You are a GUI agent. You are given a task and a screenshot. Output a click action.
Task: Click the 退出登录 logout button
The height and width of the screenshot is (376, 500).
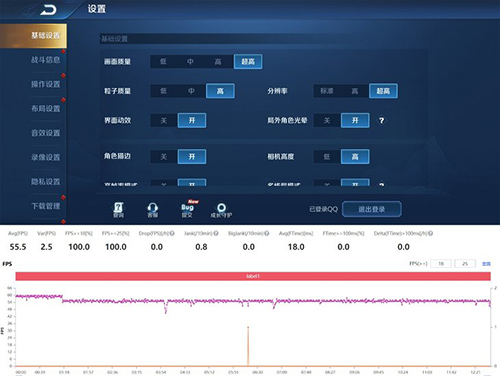point(372,209)
